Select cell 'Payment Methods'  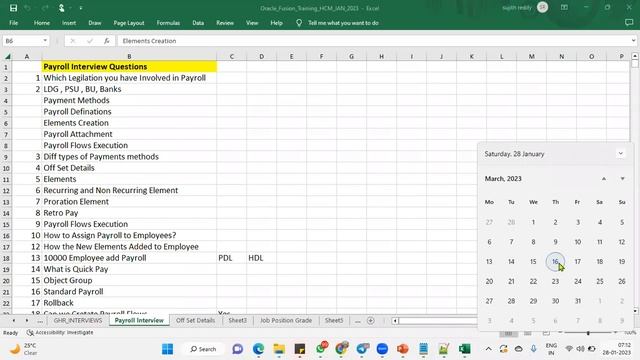(129, 100)
